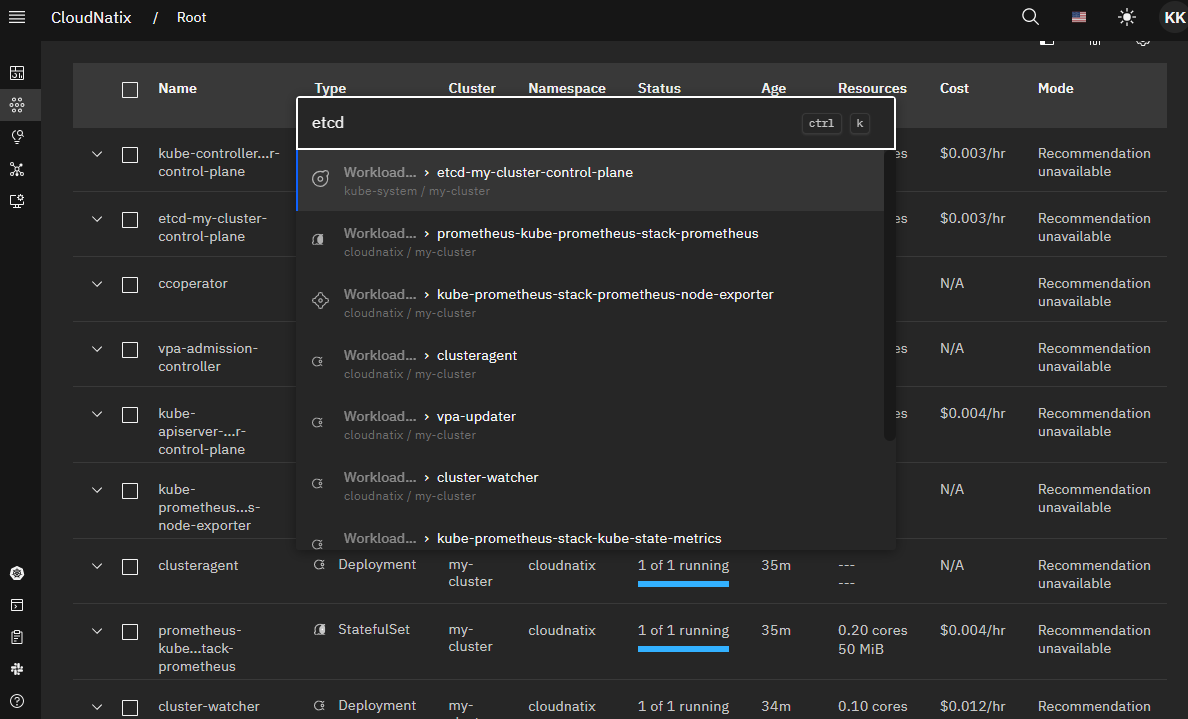This screenshot has width=1188, height=719.
Task: Open the KK user avatar menu
Action: tap(1174, 17)
